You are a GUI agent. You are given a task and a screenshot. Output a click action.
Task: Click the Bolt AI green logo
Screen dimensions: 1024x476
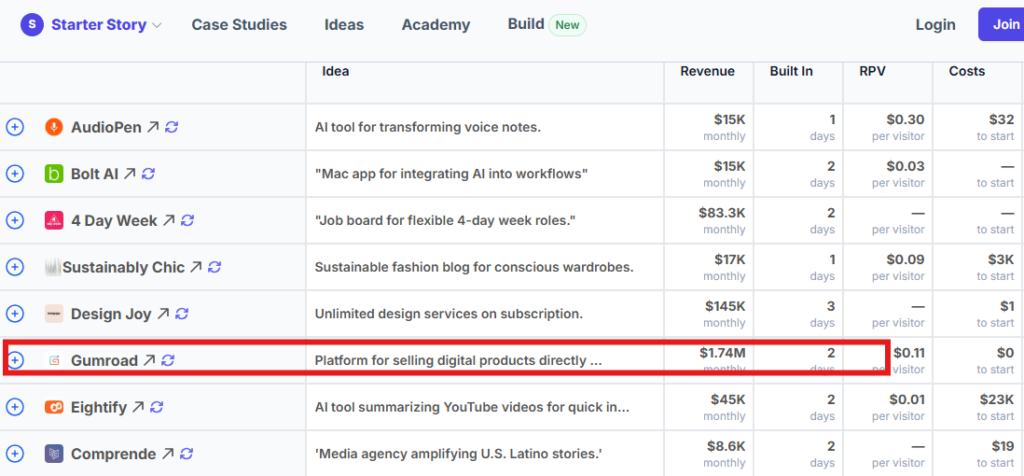pos(54,174)
